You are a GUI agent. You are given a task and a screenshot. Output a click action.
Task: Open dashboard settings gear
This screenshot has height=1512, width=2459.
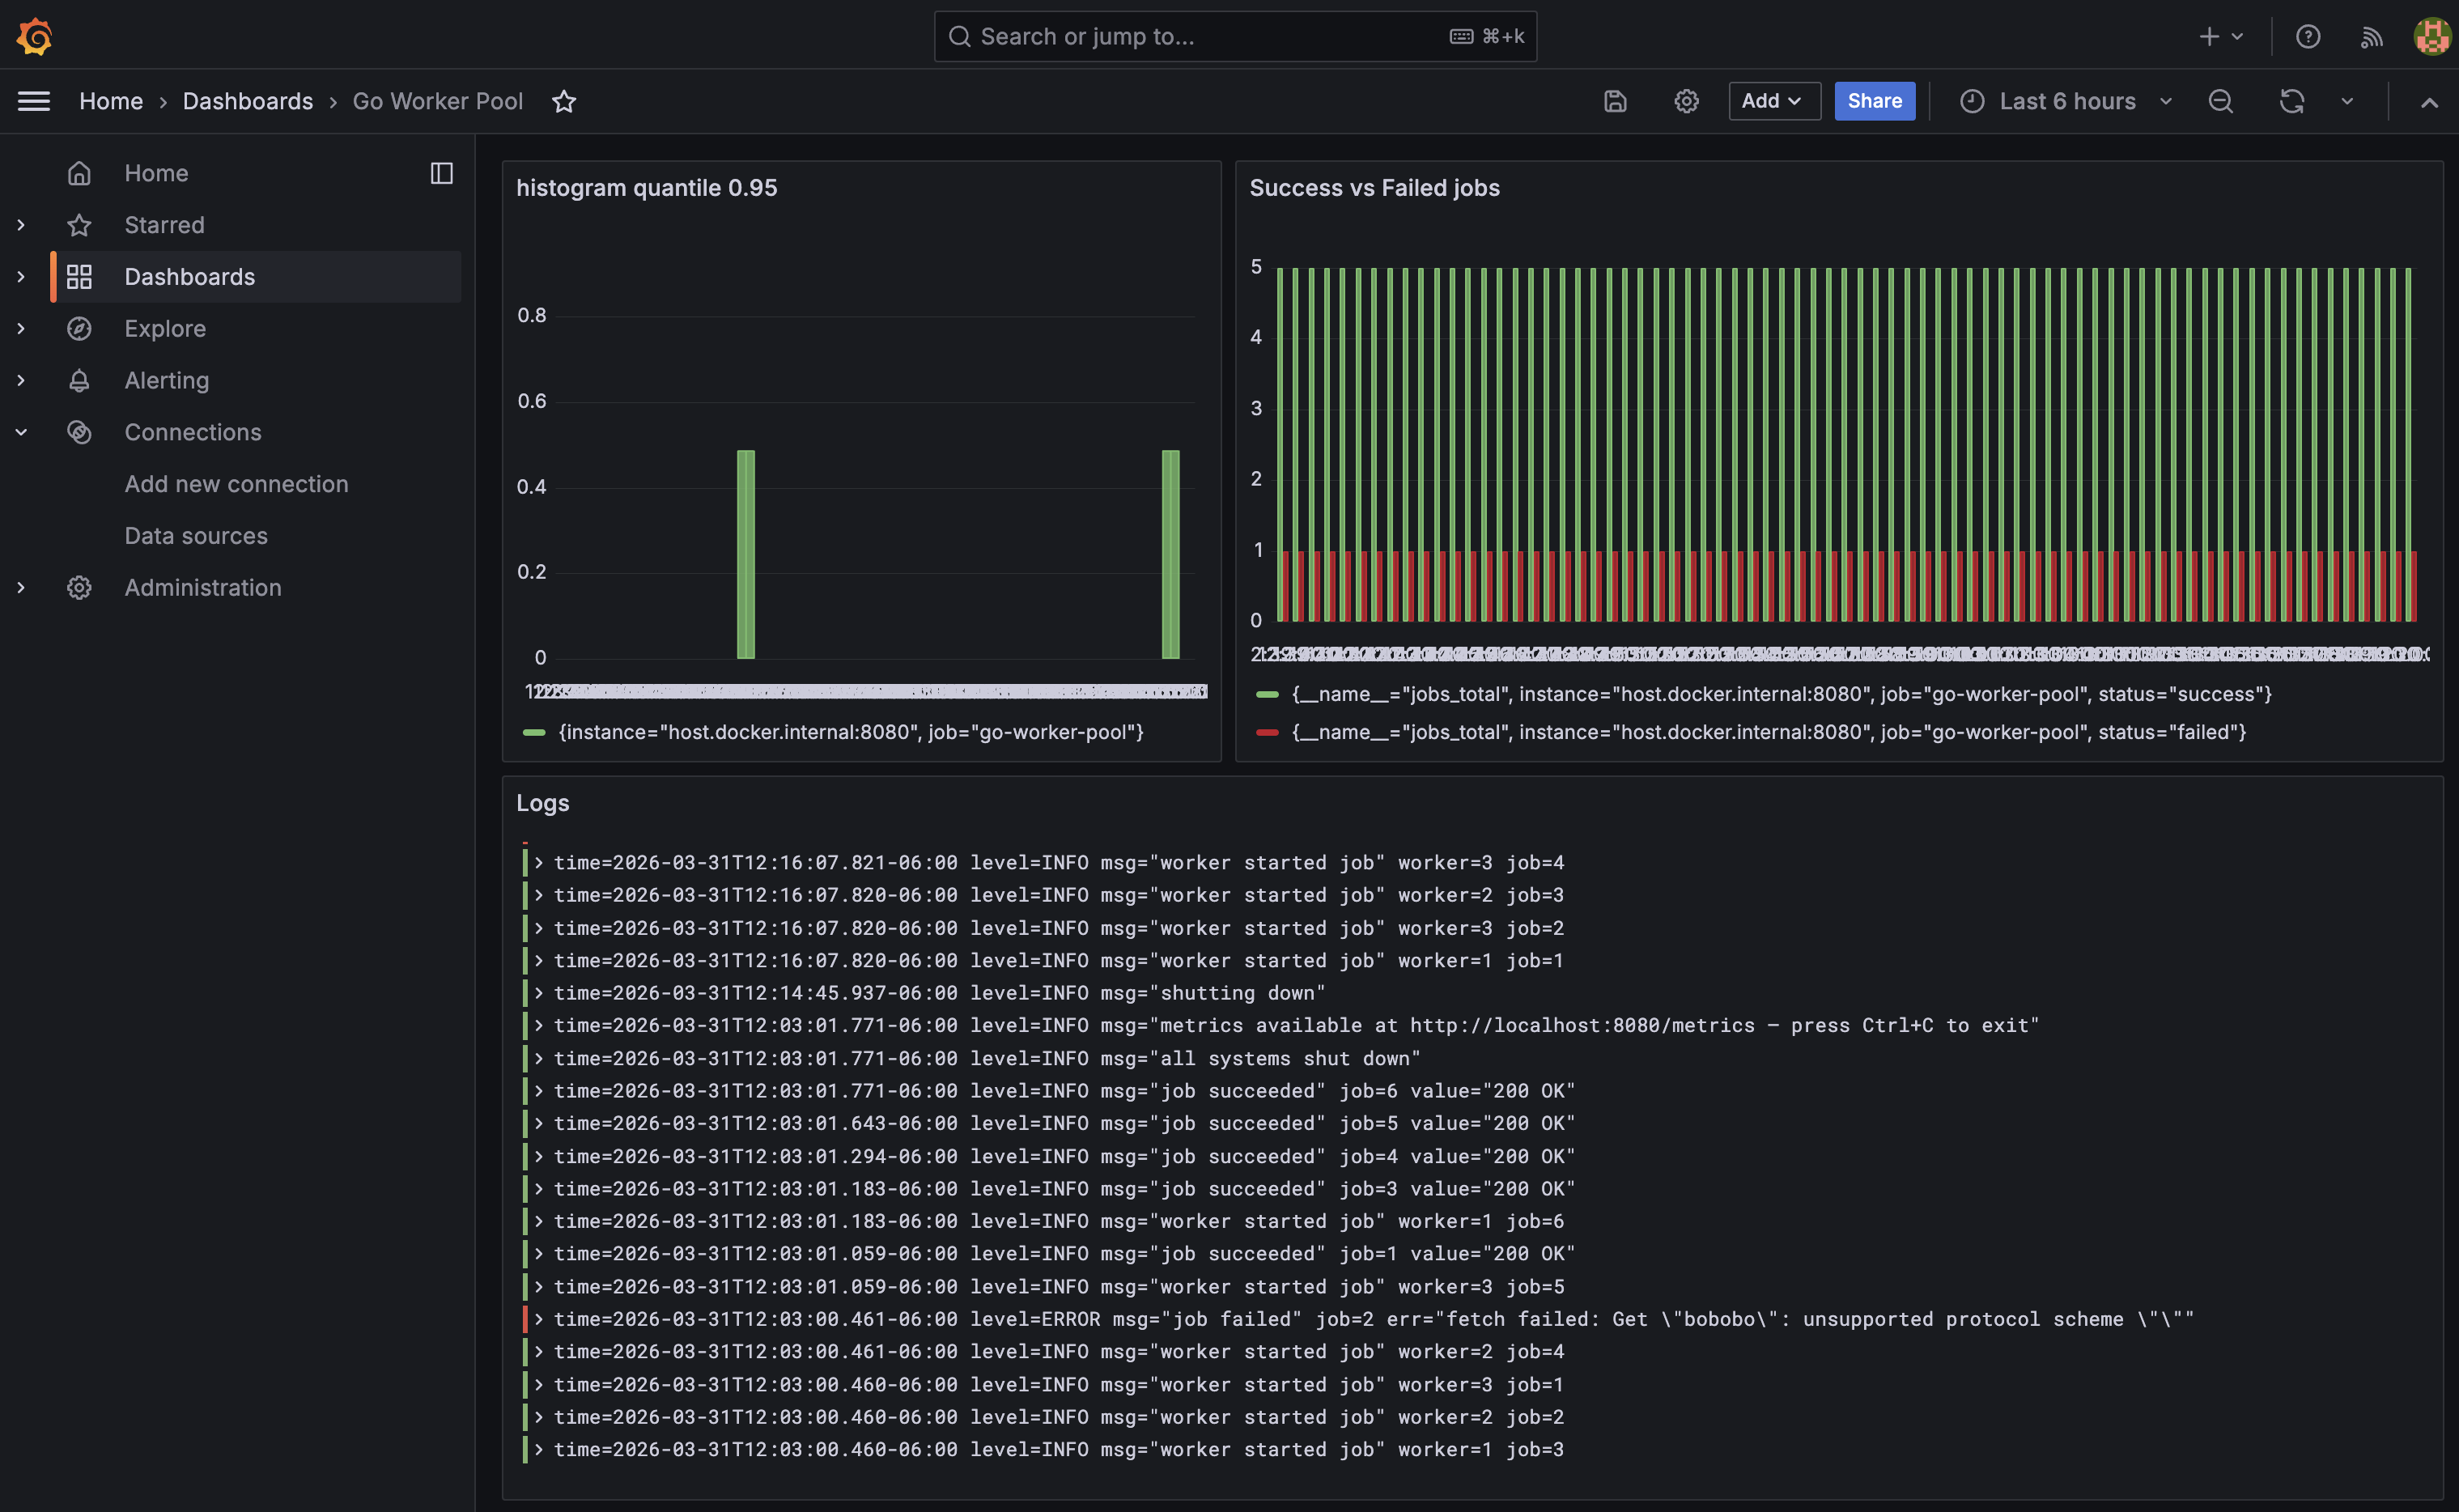[x=1685, y=101]
